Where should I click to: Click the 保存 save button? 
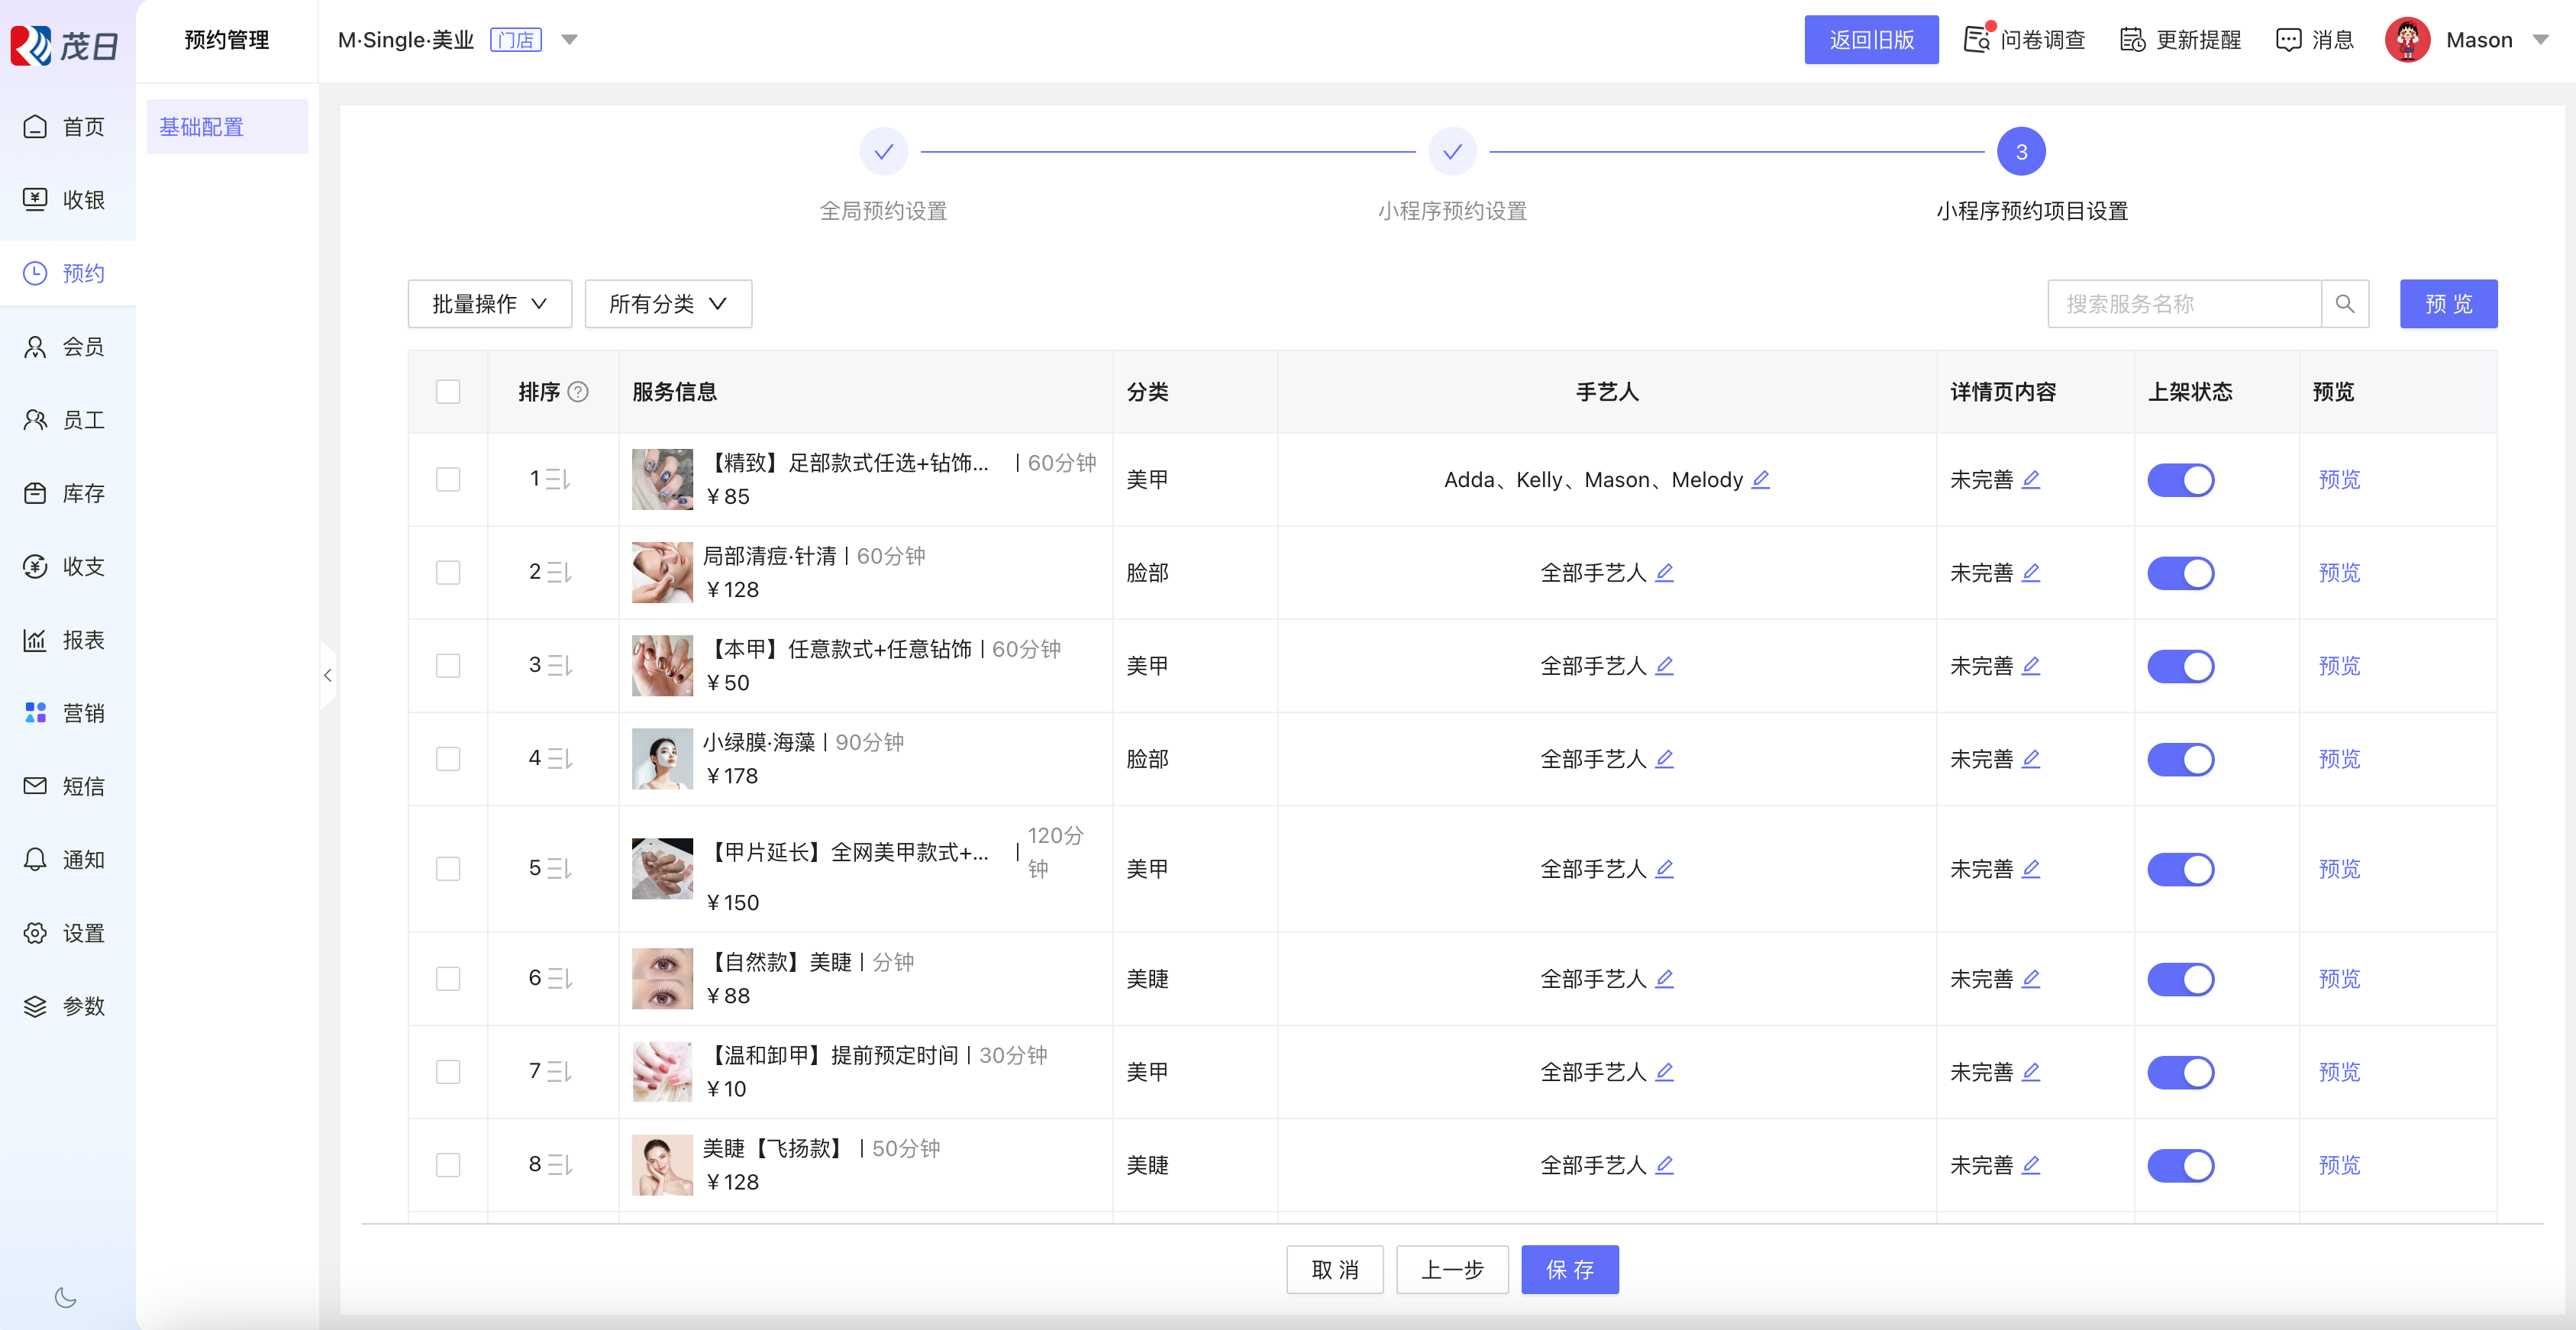pyautogui.click(x=1569, y=1270)
